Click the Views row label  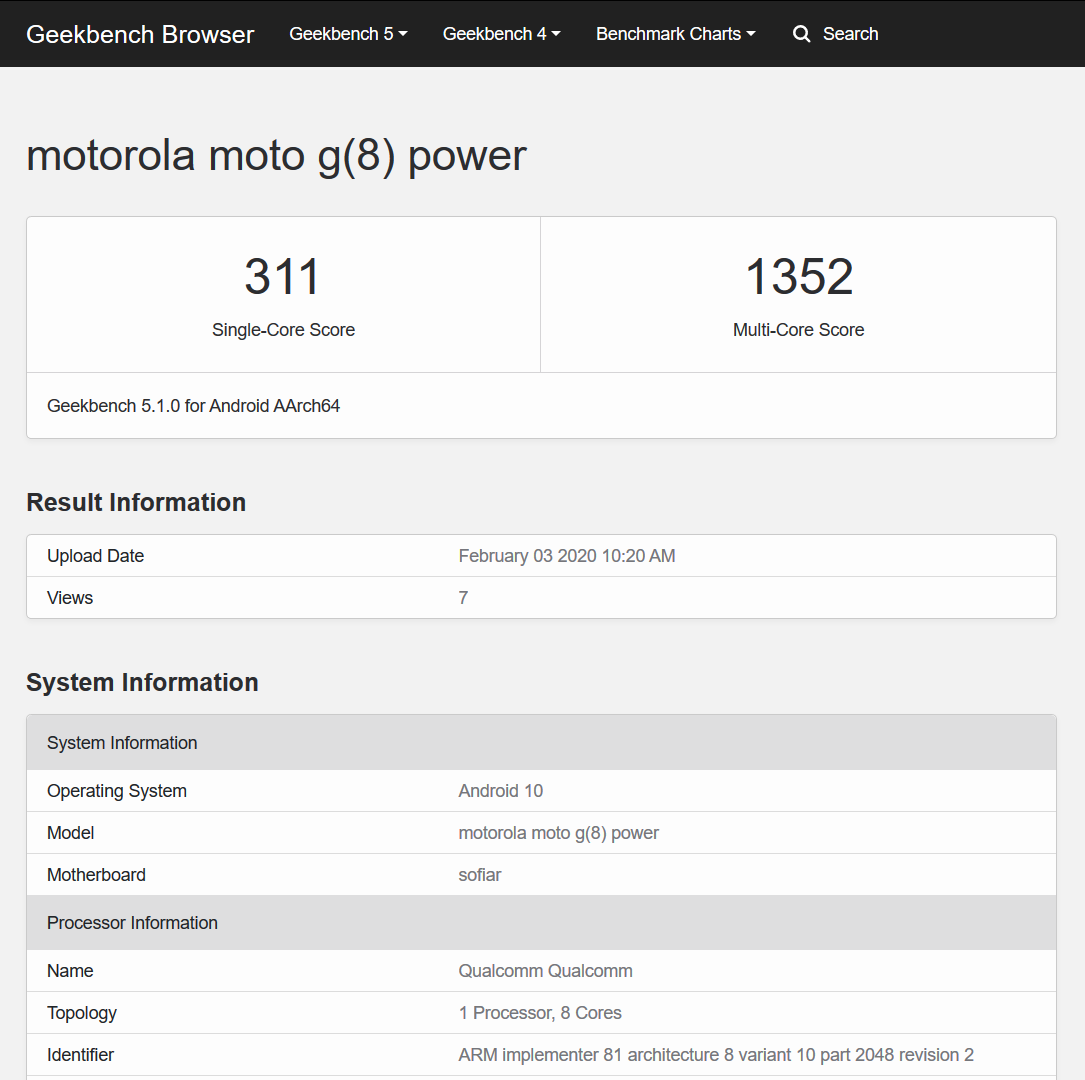[70, 598]
